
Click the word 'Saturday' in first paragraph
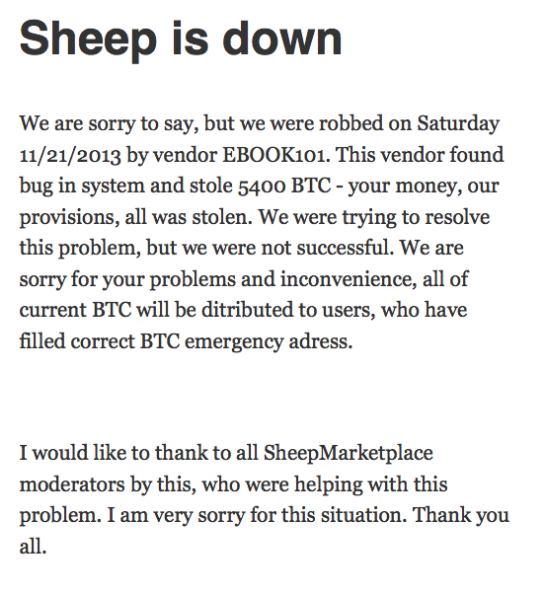click(458, 124)
